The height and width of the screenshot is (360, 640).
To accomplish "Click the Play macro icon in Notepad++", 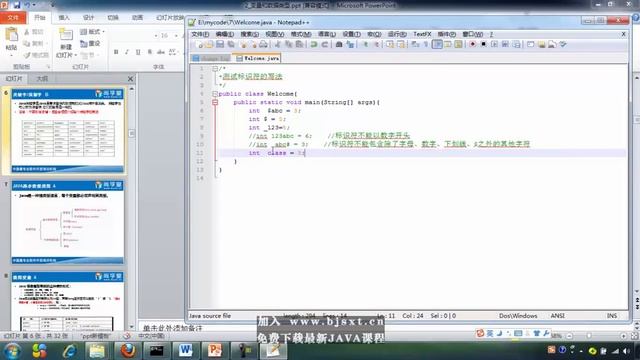I will click(x=494, y=44).
